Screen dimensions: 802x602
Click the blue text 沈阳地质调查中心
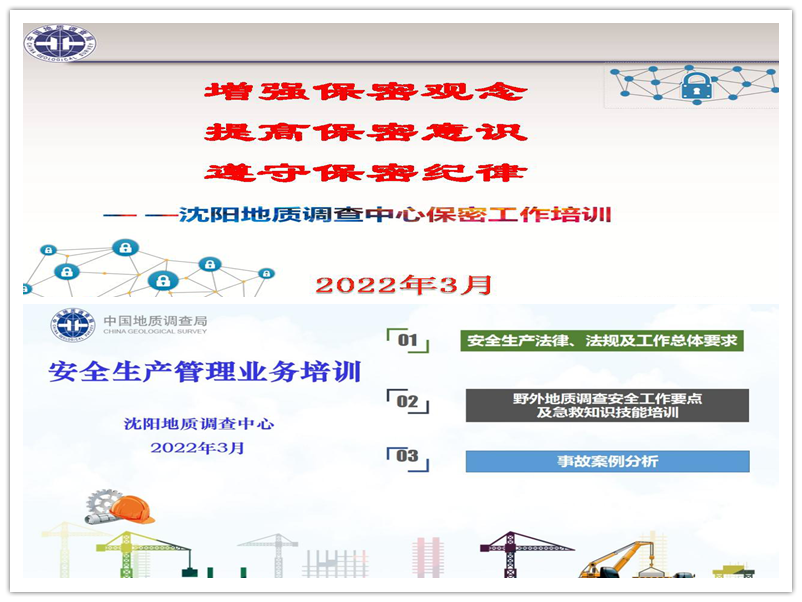point(199,424)
